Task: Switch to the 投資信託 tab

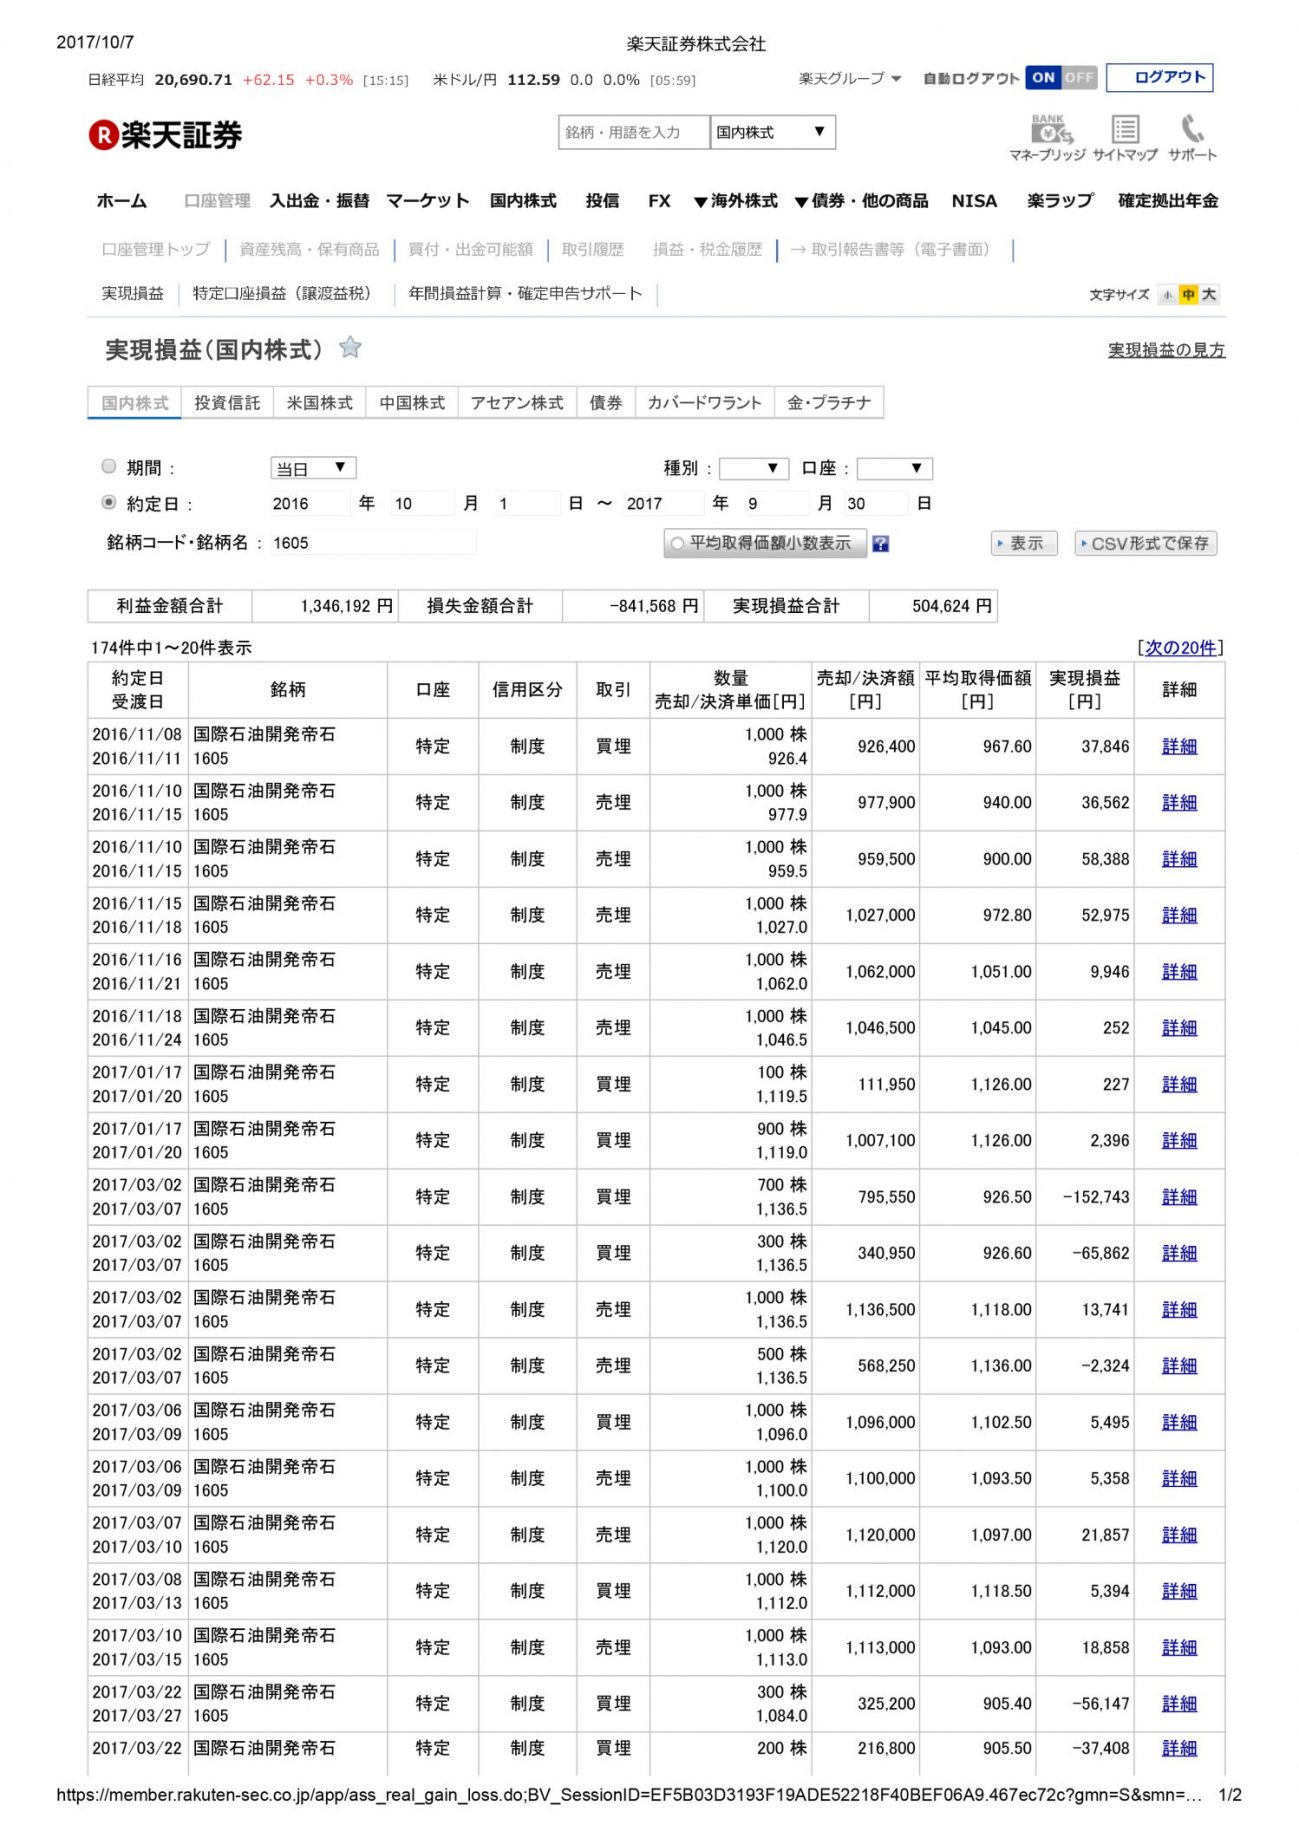Action: [227, 402]
